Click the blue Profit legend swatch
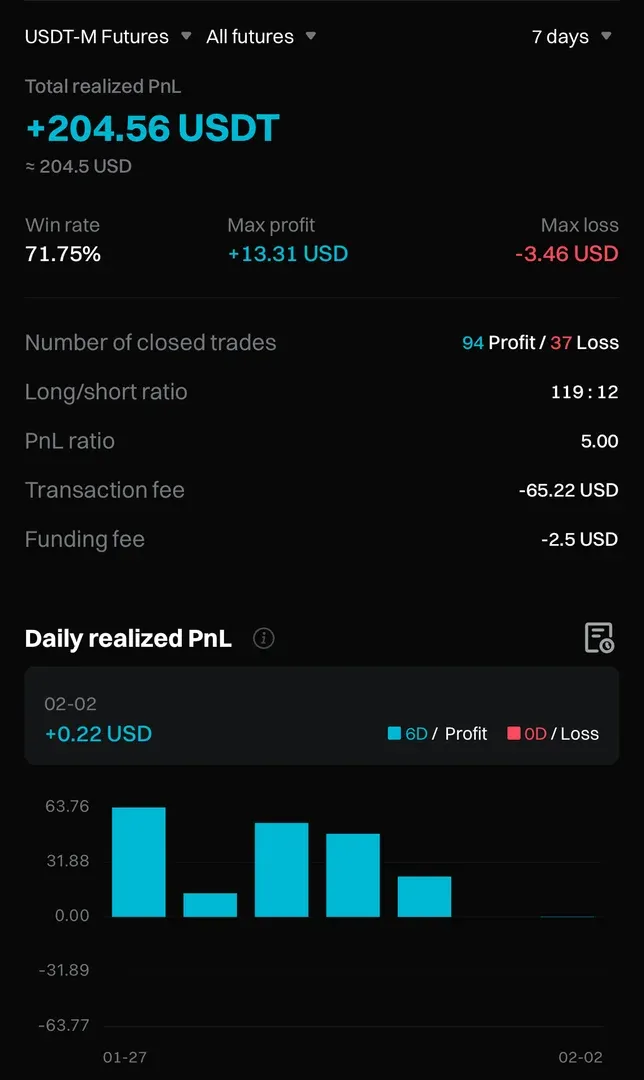This screenshot has width=644, height=1080. point(394,734)
